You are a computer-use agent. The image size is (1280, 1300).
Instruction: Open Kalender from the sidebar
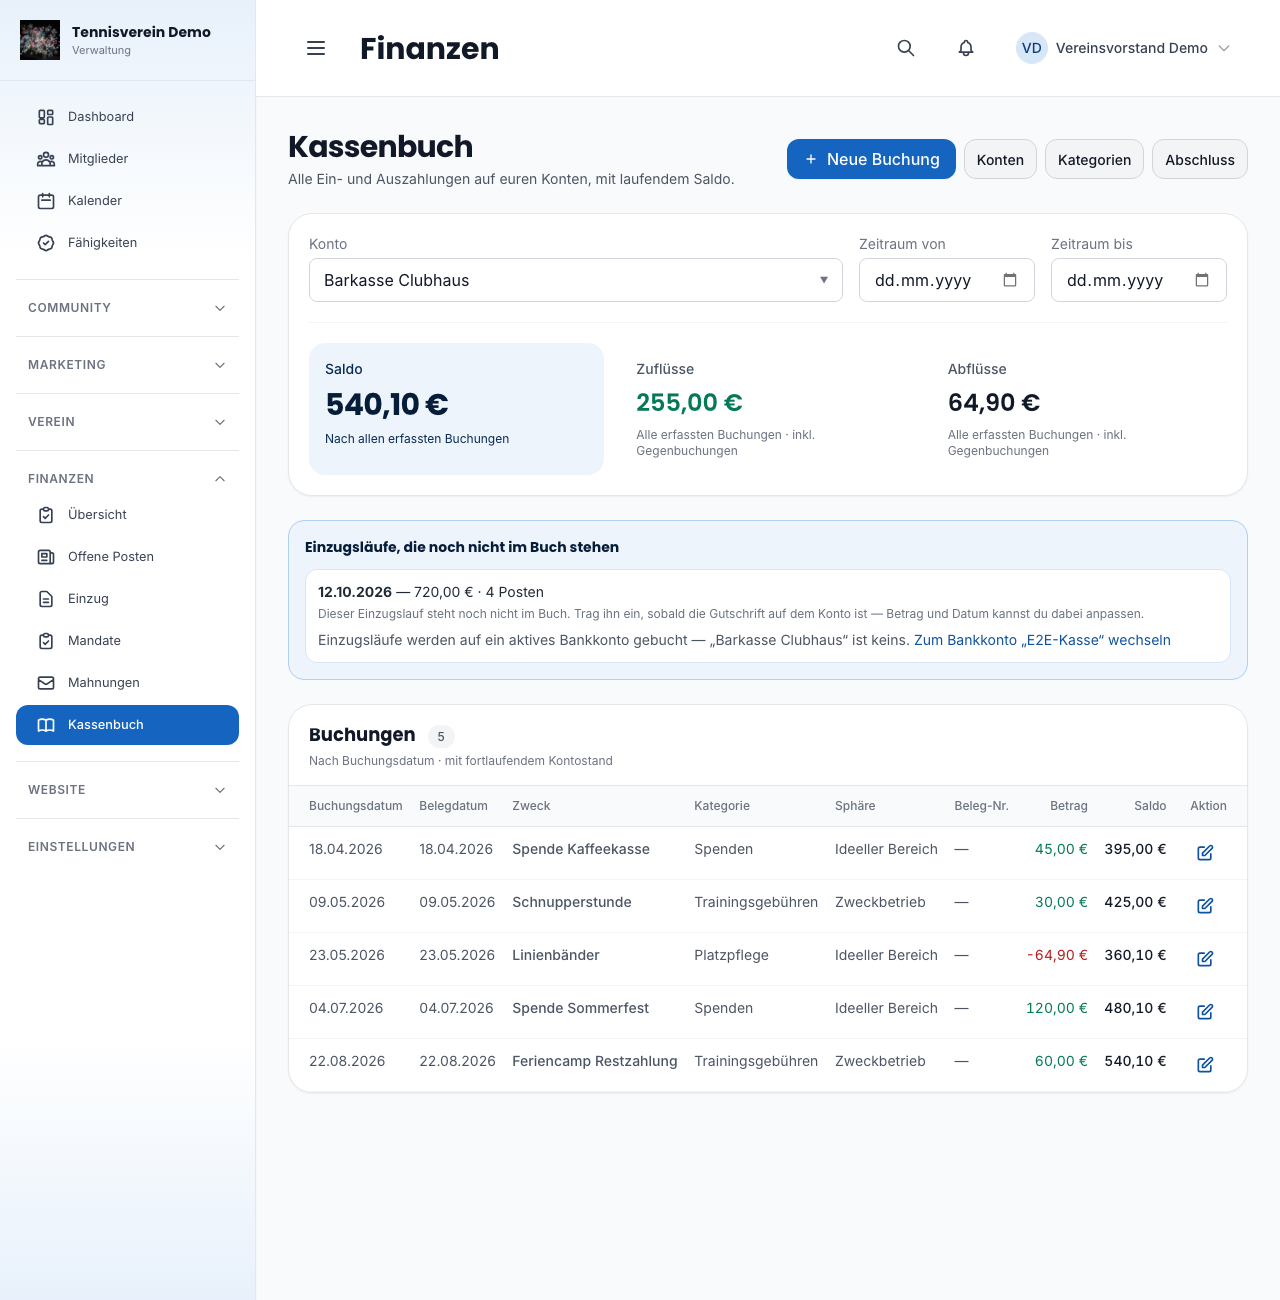pyautogui.click(x=127, y=201)
